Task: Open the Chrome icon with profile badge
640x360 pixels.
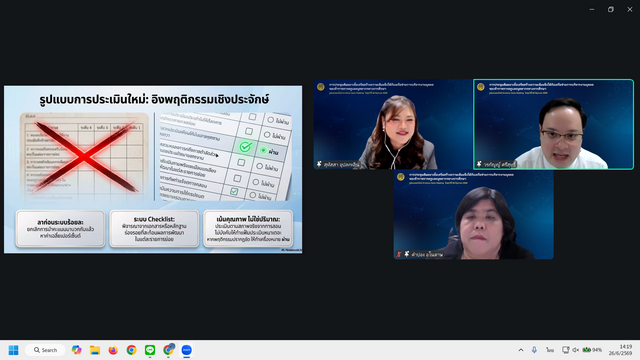Action: pos(168,350)
